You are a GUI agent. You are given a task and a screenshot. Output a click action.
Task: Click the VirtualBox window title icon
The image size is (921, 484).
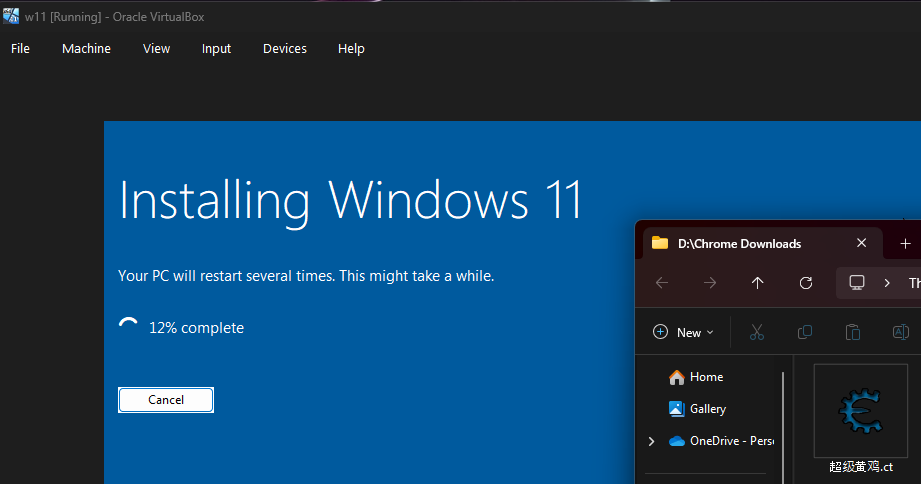point(11,16)
